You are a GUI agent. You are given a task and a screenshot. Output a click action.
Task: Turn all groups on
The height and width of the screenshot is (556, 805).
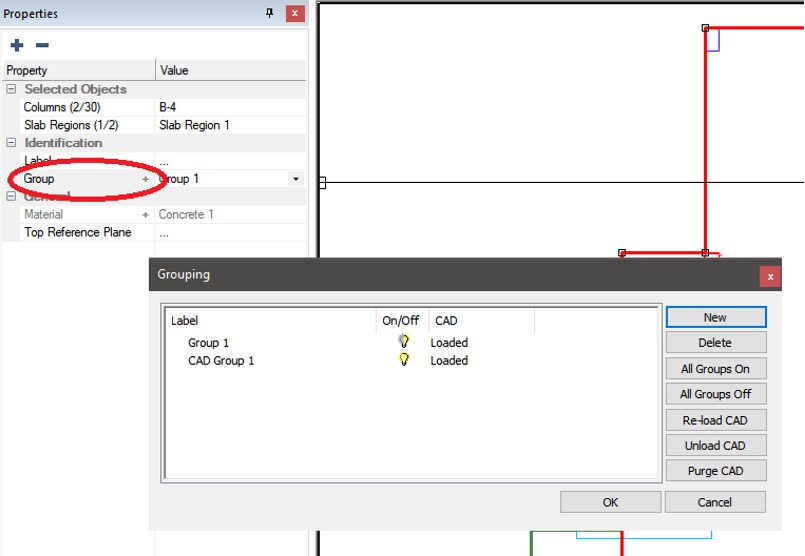[x=715, y=369]
